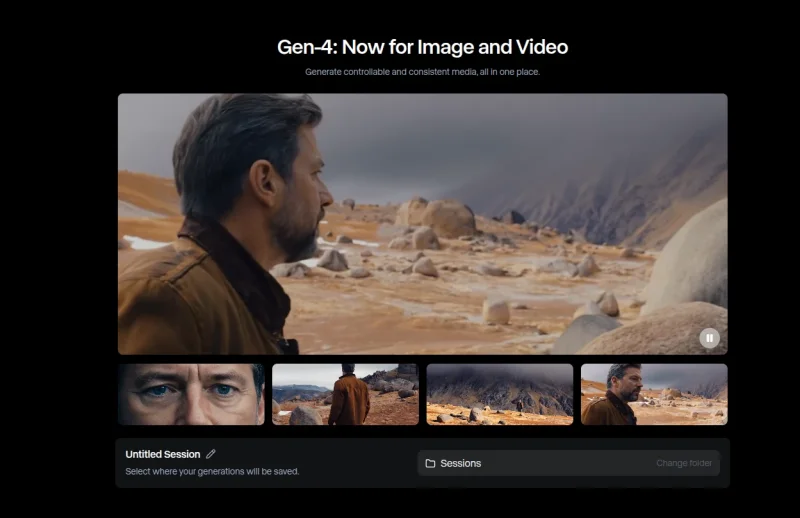Select the close-up eyes thumbnail

click(x=191, y=394)
